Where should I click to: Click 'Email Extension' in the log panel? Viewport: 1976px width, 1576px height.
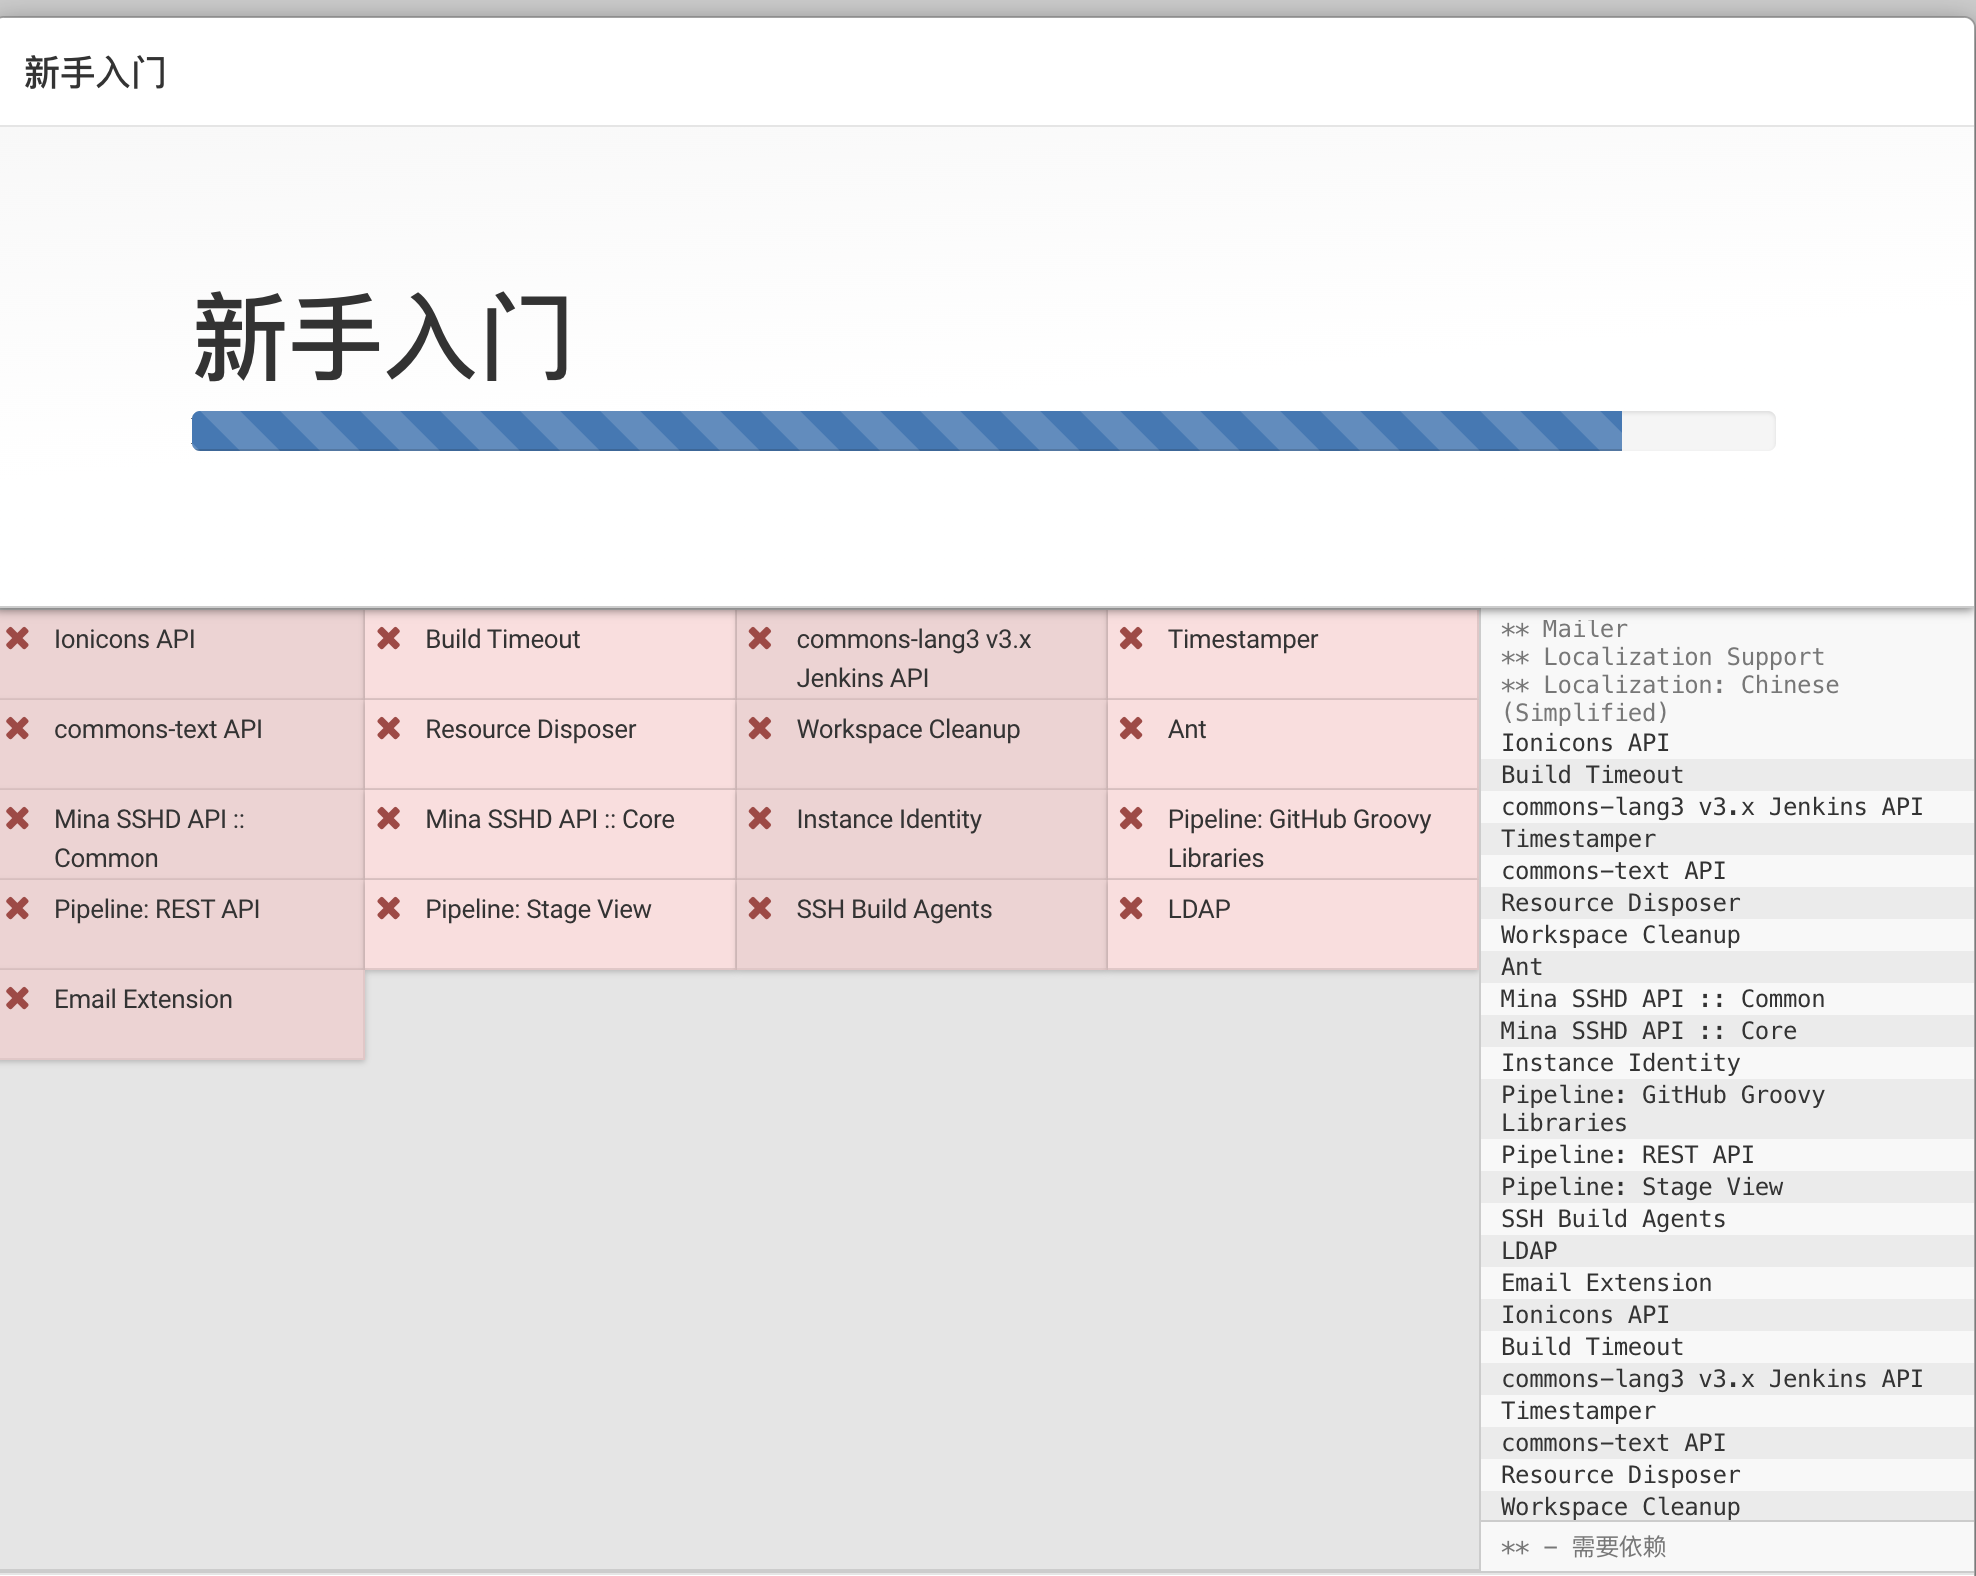[x=1607, y=1283]
